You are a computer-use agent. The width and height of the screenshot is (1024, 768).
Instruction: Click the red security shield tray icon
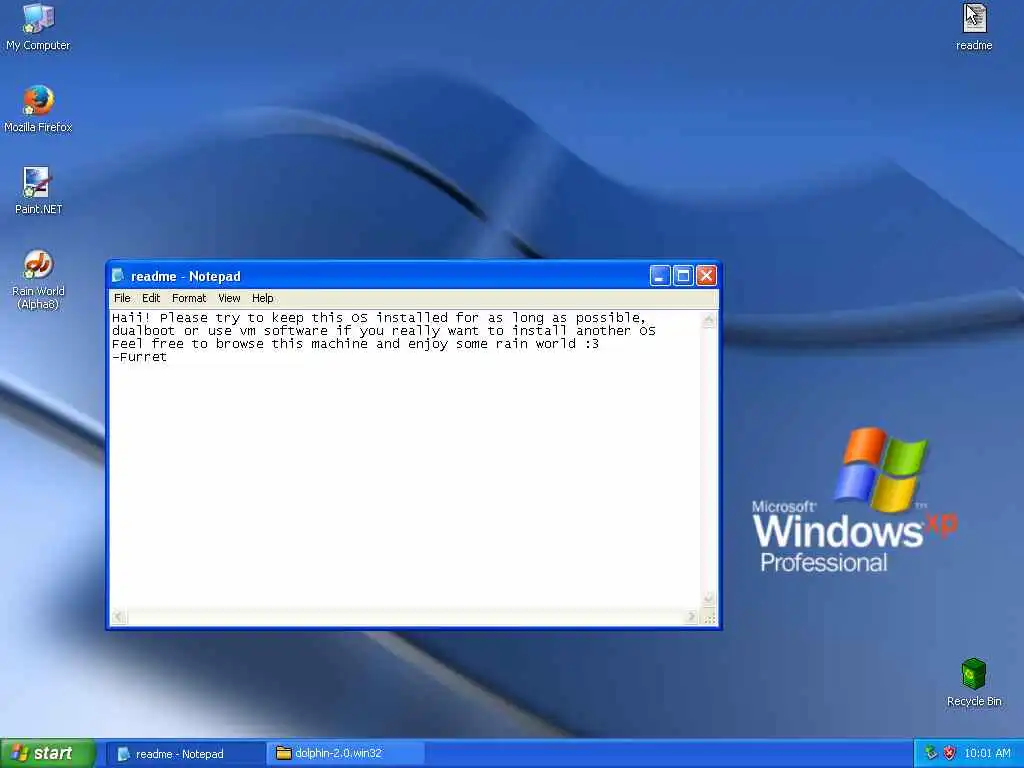point(950,753)
